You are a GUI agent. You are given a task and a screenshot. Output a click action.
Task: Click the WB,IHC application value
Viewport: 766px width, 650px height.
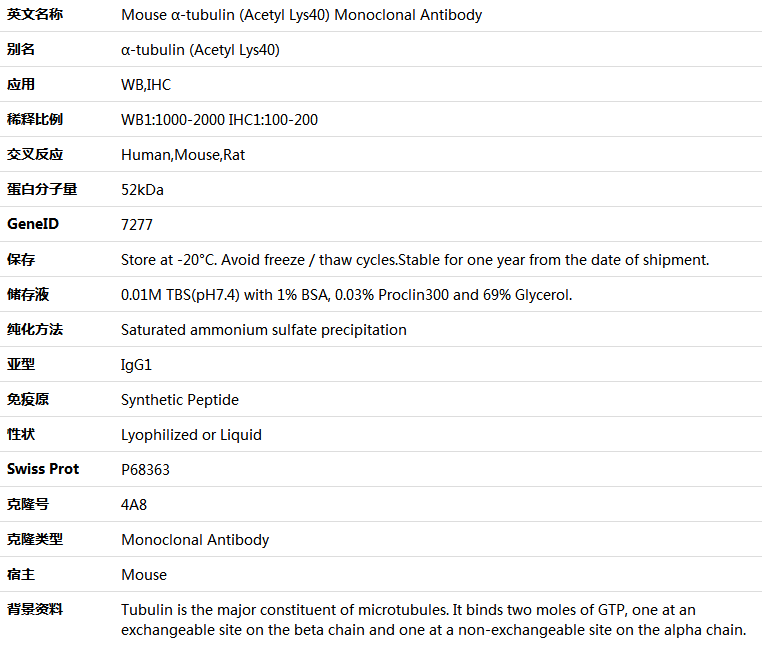pyautogui.click(x=146, y=85)
